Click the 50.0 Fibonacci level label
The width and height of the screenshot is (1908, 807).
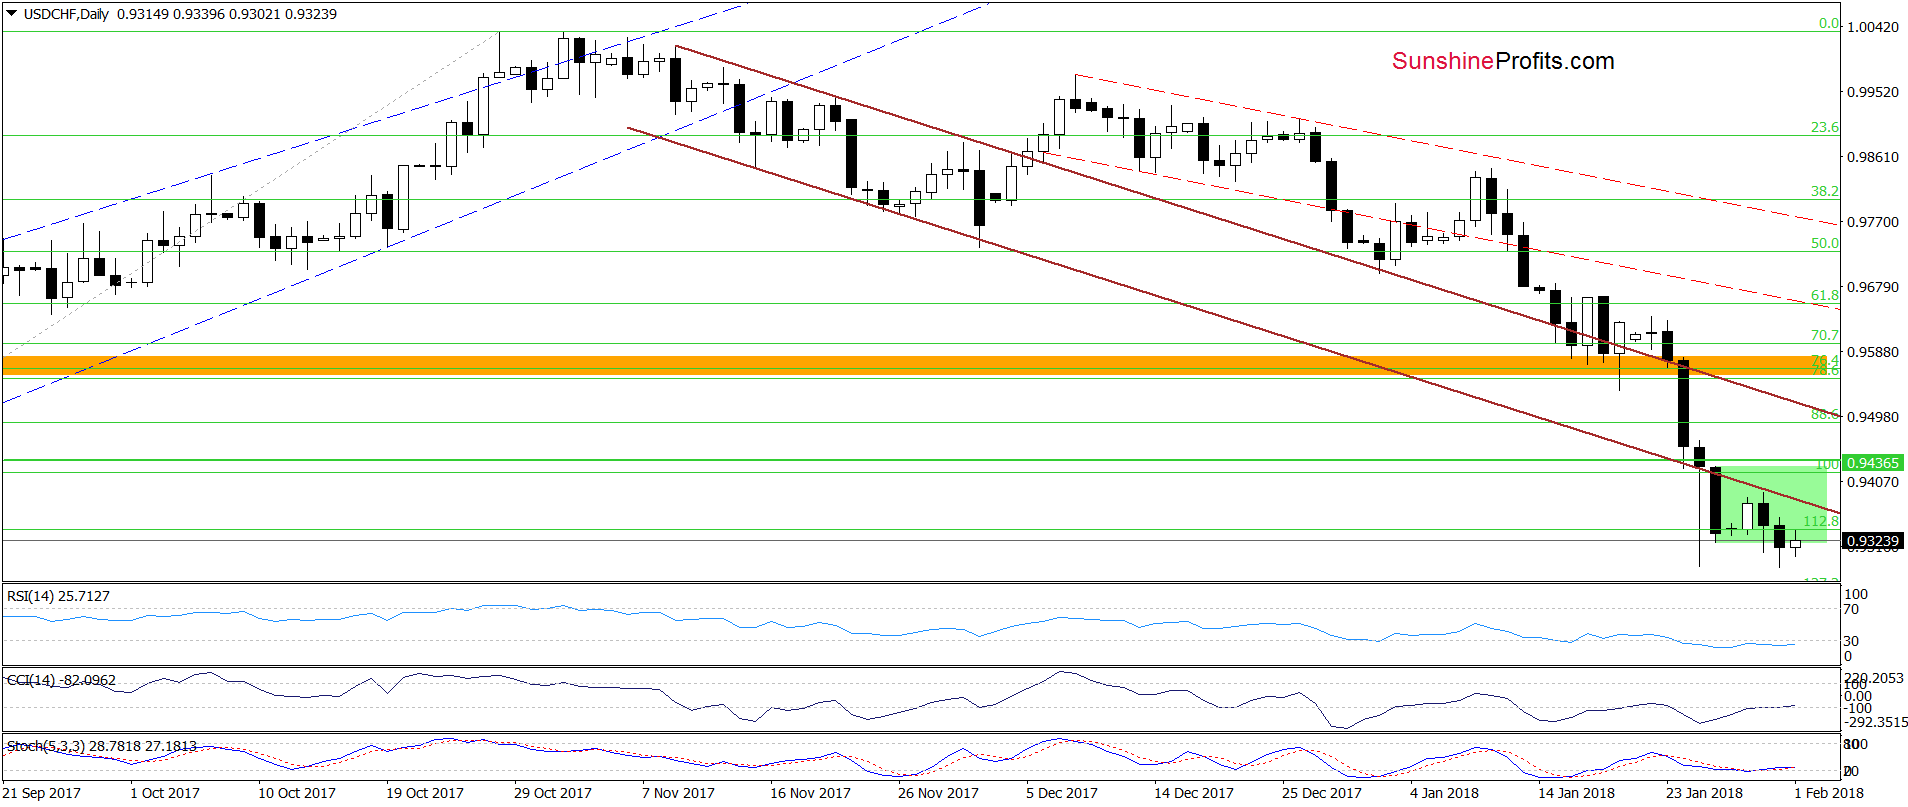point(1824,243)
